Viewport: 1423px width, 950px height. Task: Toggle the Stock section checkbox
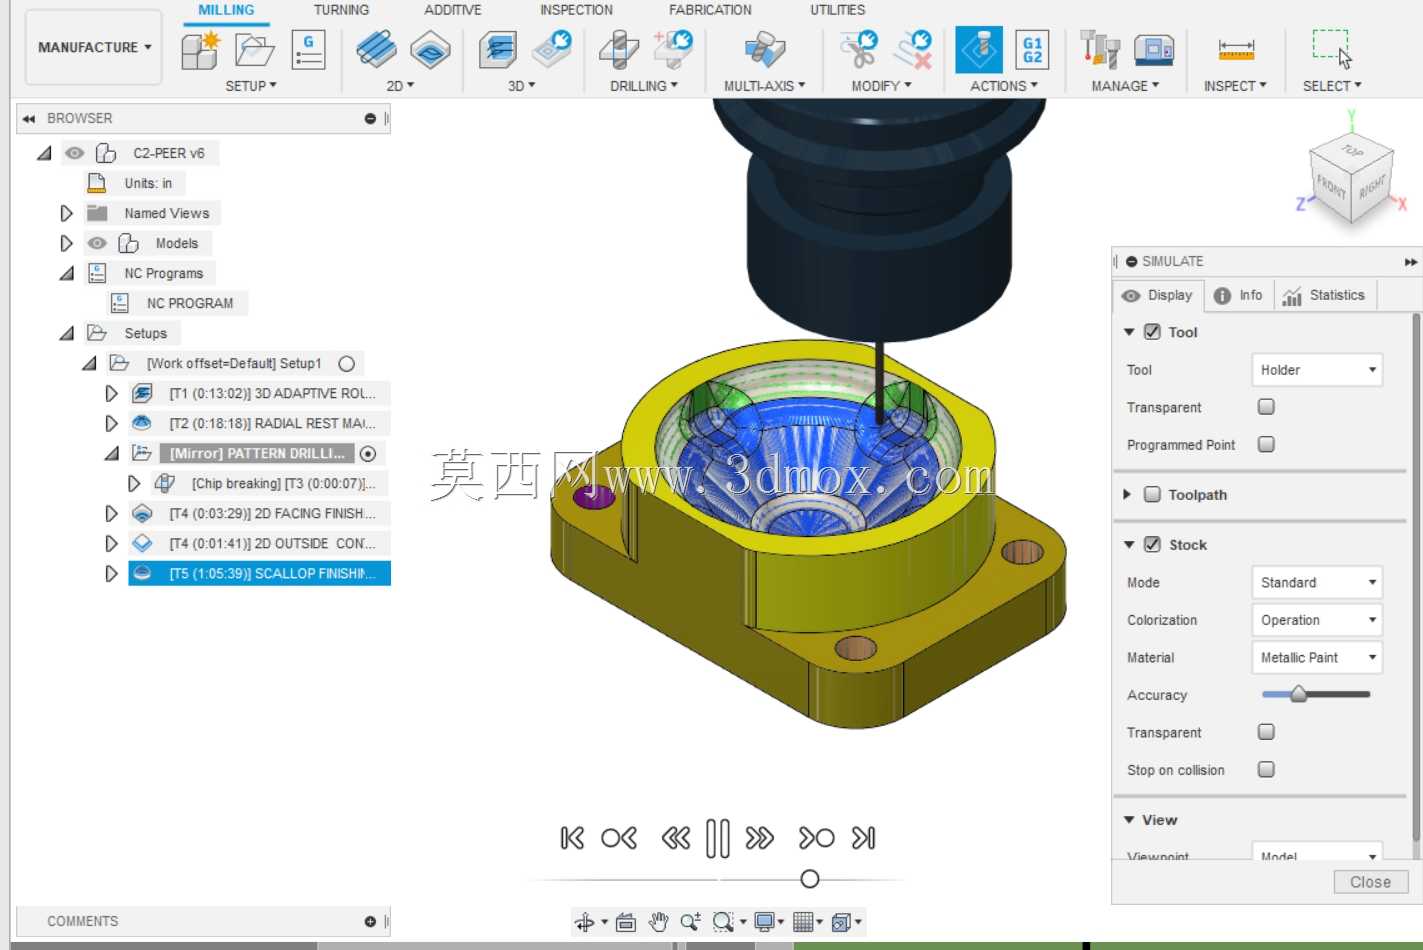[1152, 544]
